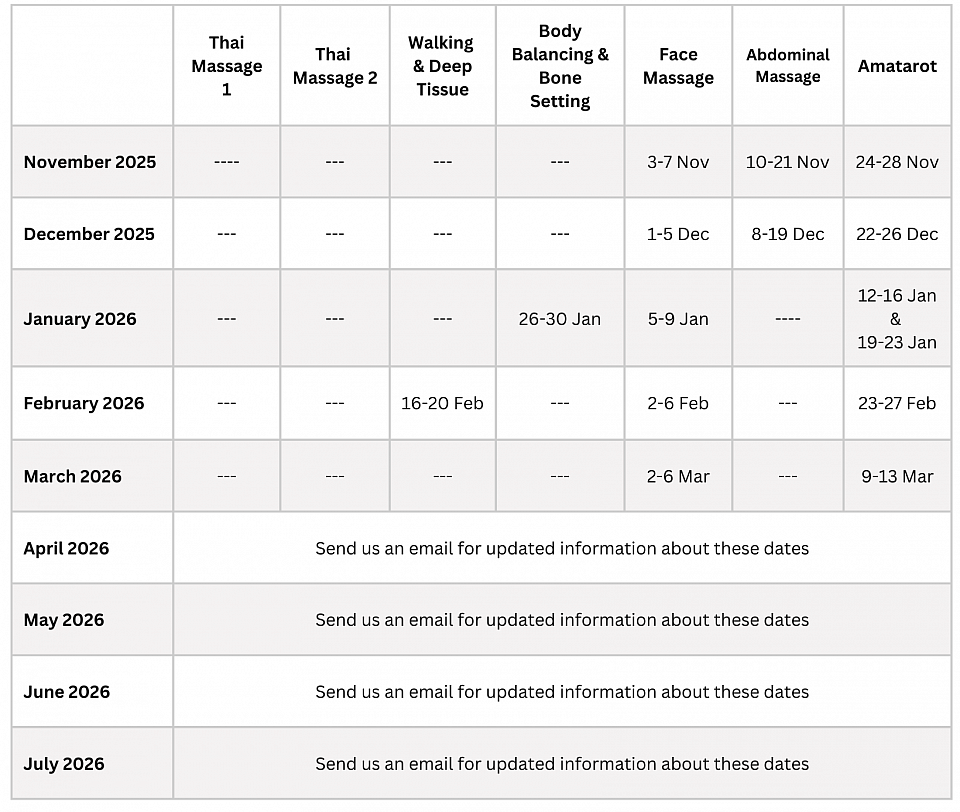Click the July 2026 email info message
Image resolution: width=960 pixels, height=812 pixels.
pos(562,764)
